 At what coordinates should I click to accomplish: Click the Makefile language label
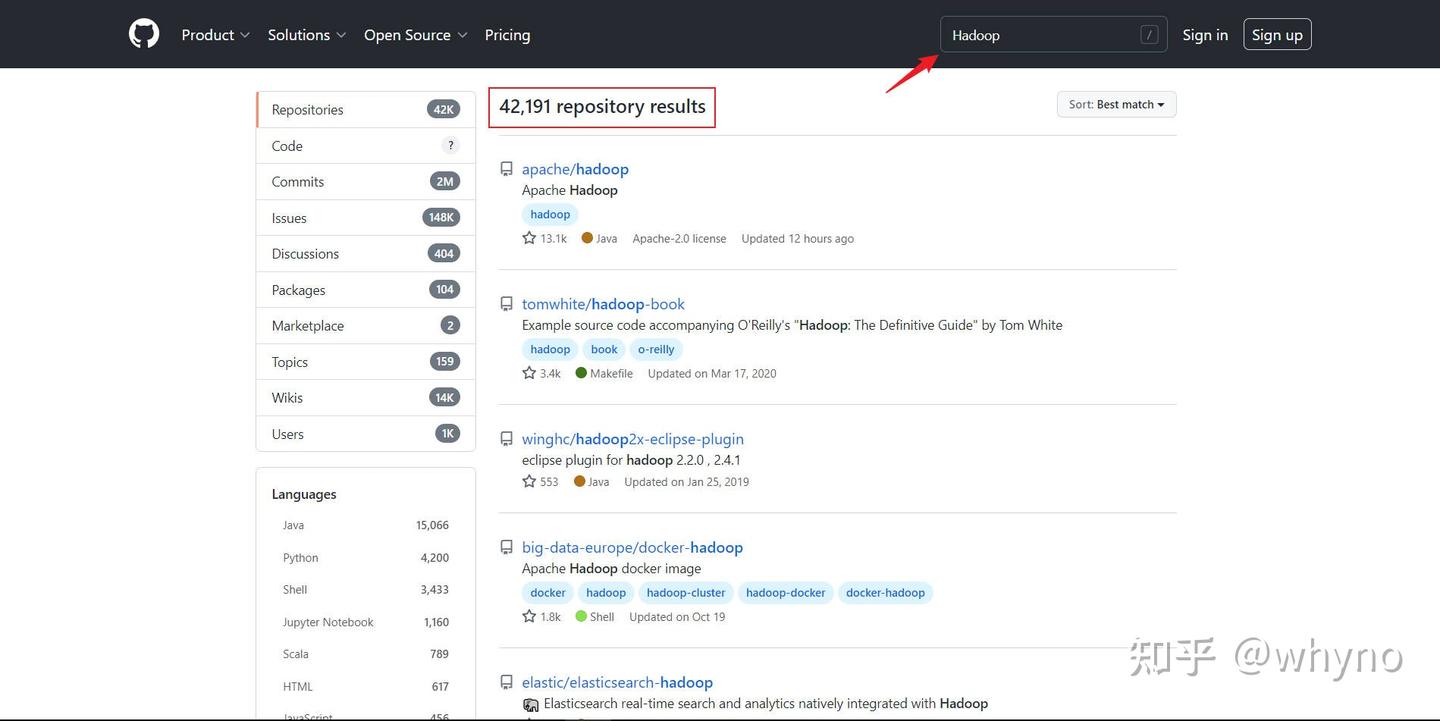click(x=611, y=374)
